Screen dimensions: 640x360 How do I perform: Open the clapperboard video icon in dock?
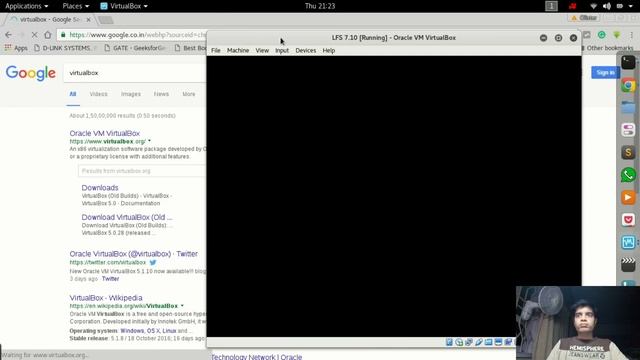(x=628, y=264)
